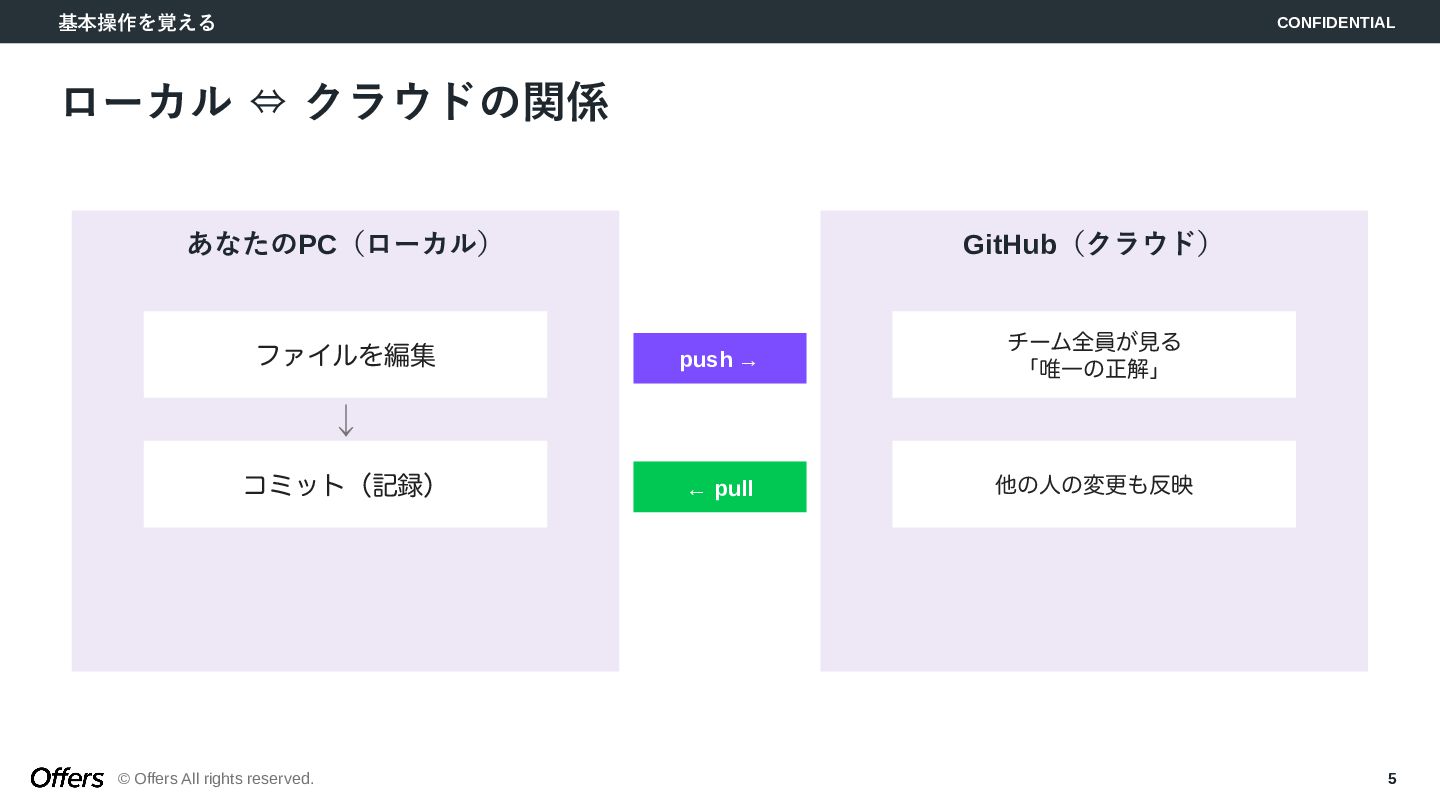The image size is (1440, 810).
Task: Click the チーム全員が見る「唯一の正解」 box
Action: [1094, 355]
